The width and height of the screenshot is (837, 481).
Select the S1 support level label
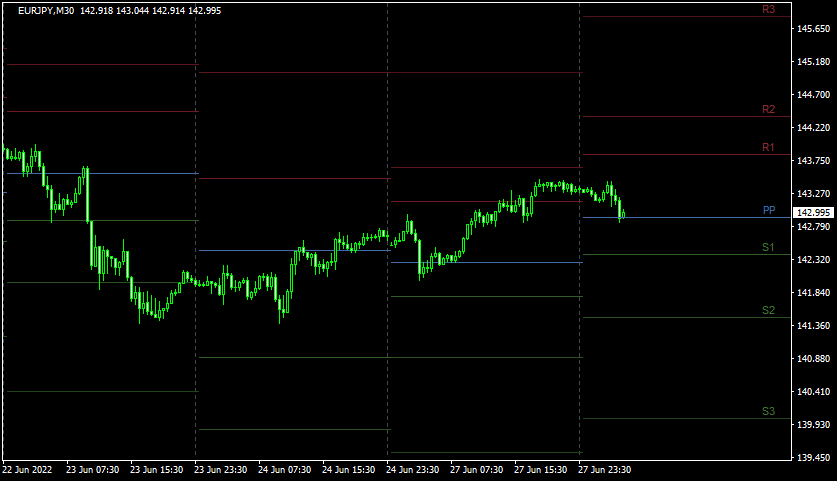pos(768,247)
